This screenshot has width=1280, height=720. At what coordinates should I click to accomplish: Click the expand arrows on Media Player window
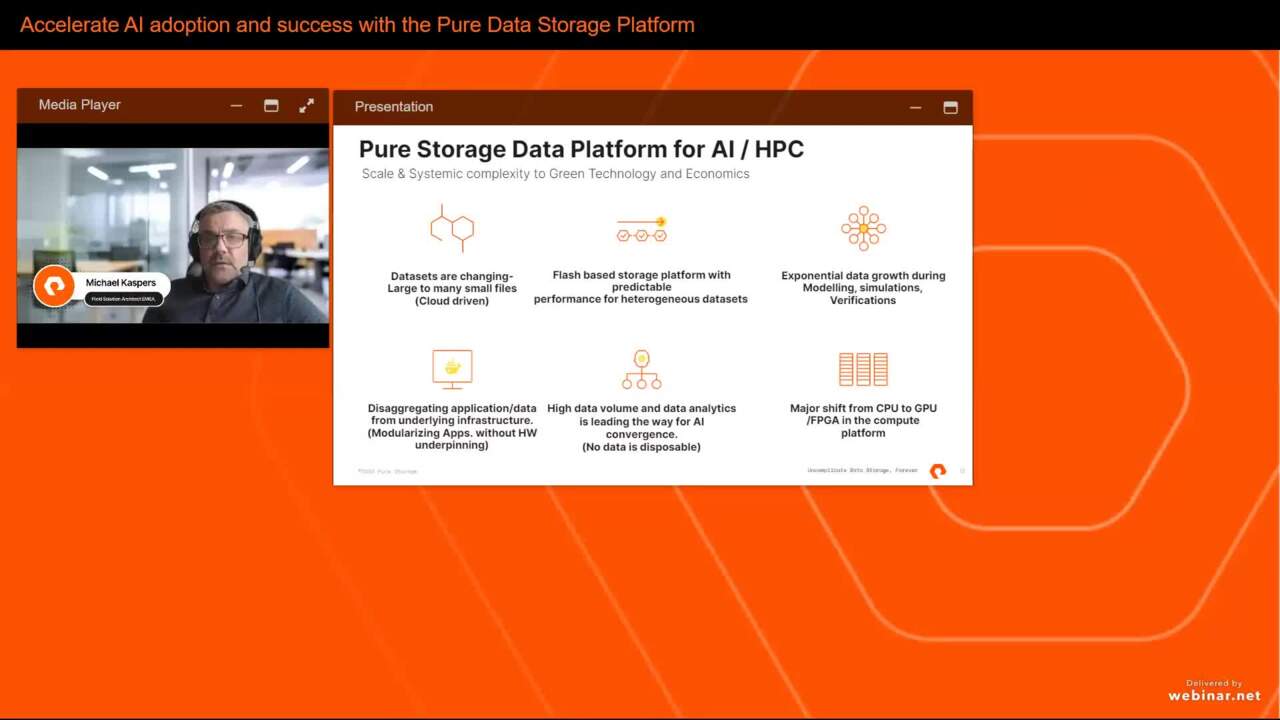307,104
